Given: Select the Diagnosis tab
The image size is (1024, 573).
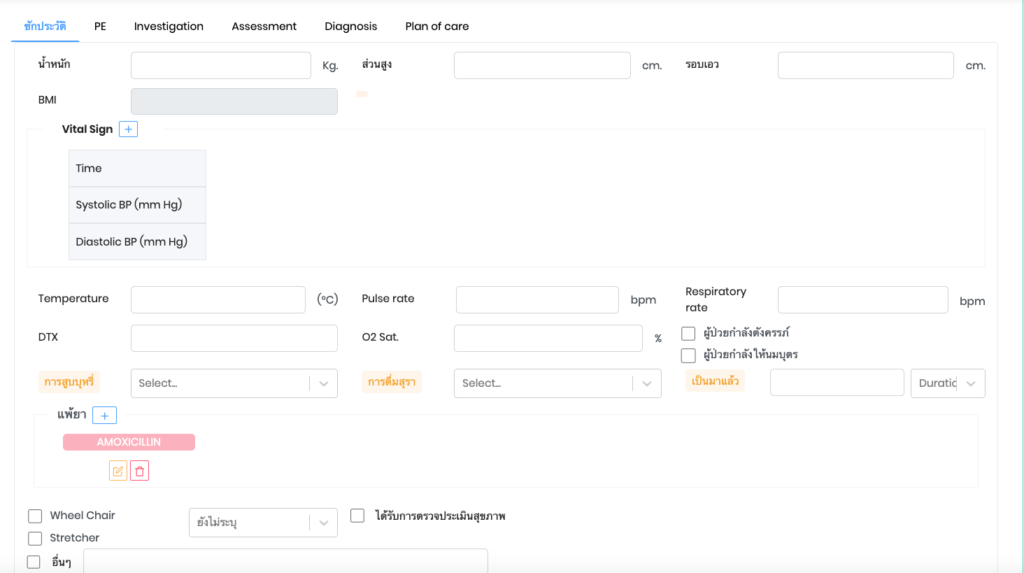Looking at the screenshot, I should (351, 26).
